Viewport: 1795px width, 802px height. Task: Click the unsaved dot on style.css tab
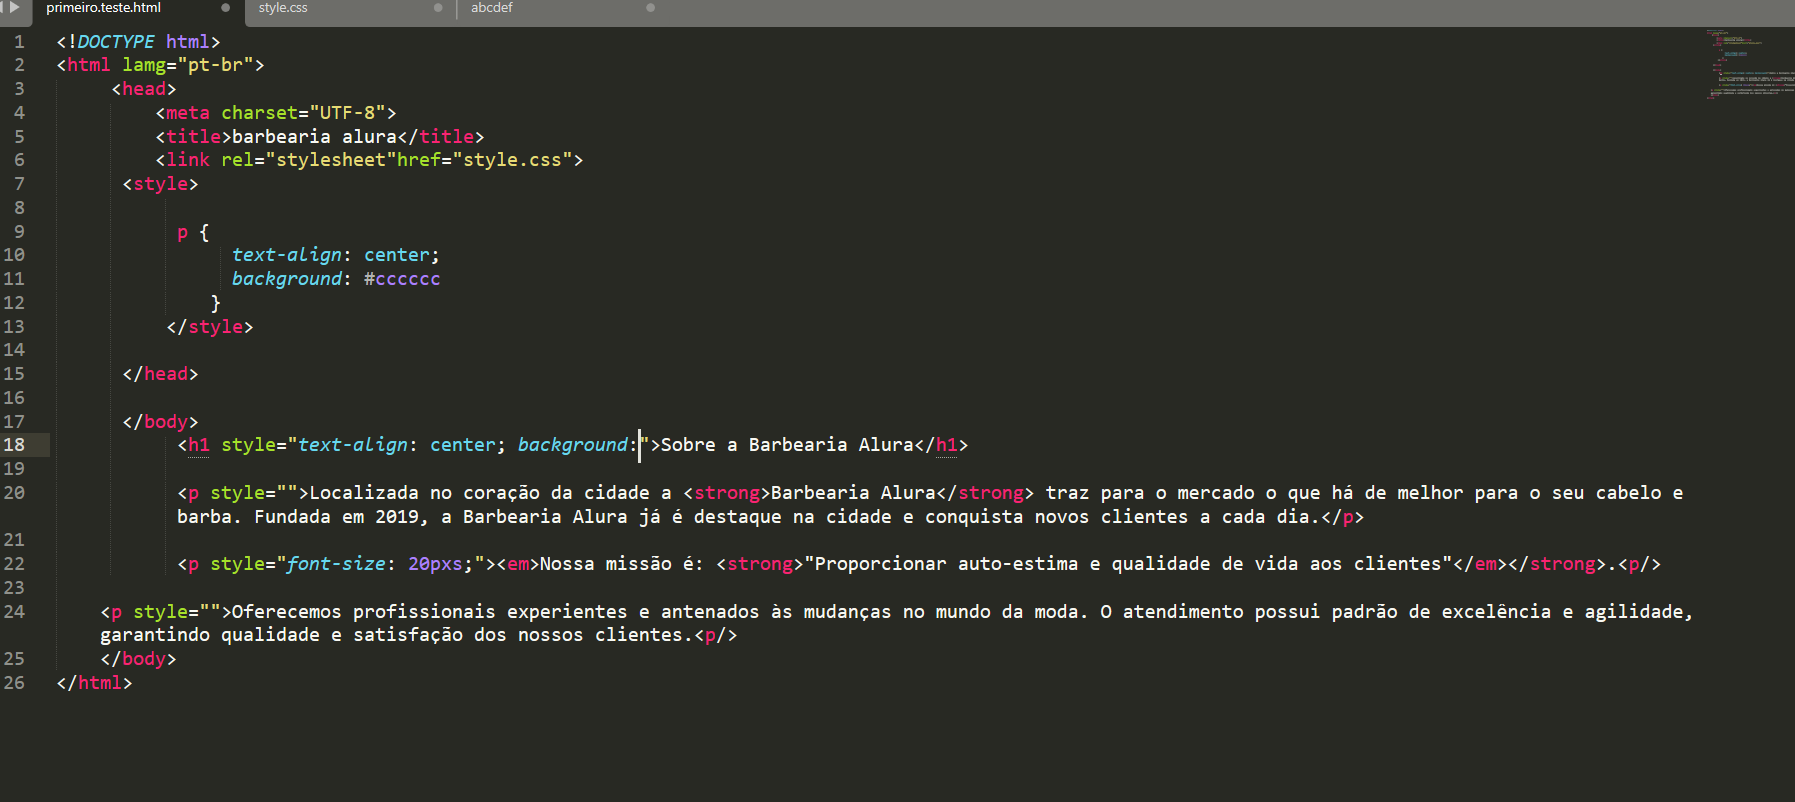[438, 8]
